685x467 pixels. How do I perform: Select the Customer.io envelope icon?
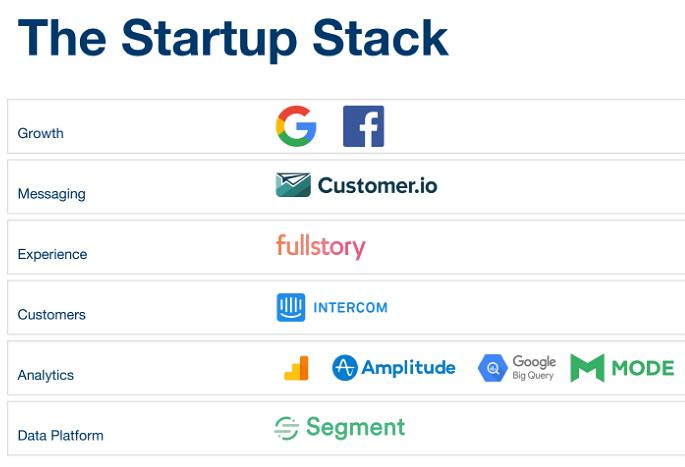[x=293, y=185]
